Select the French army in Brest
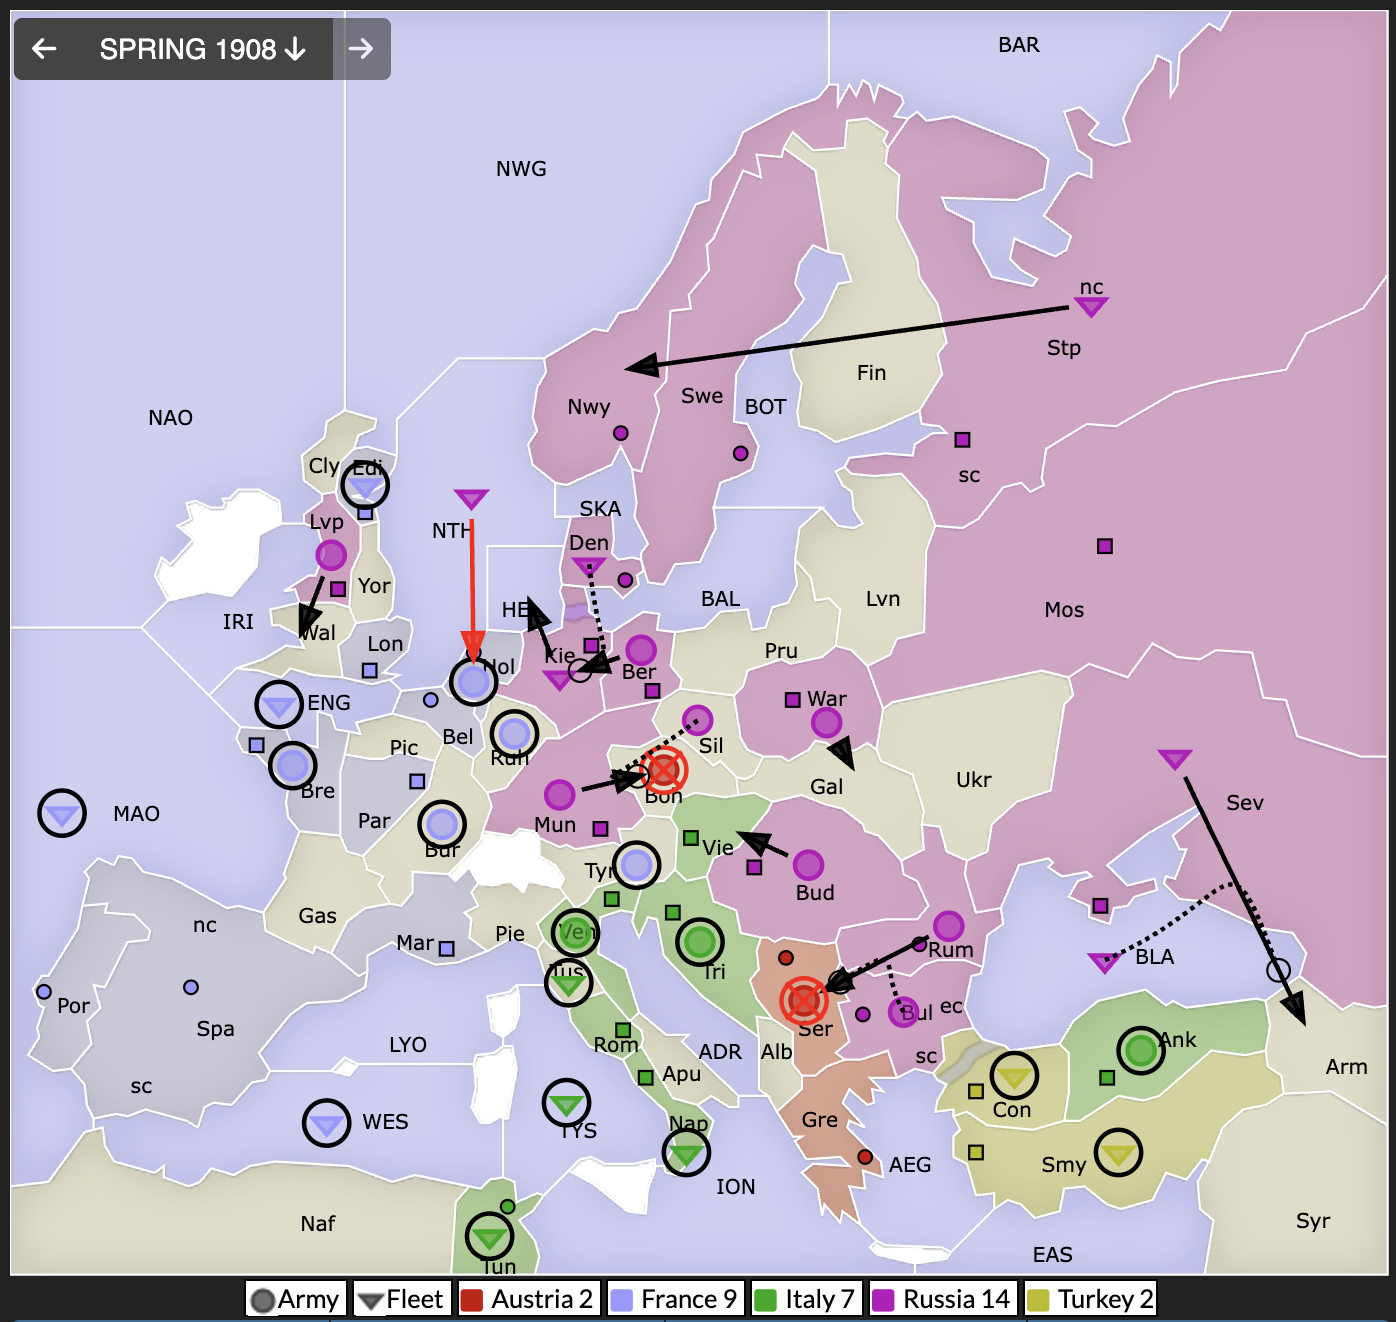Image resolution: width=1396 pixels, height=1322 pixels. pos(293,766)
